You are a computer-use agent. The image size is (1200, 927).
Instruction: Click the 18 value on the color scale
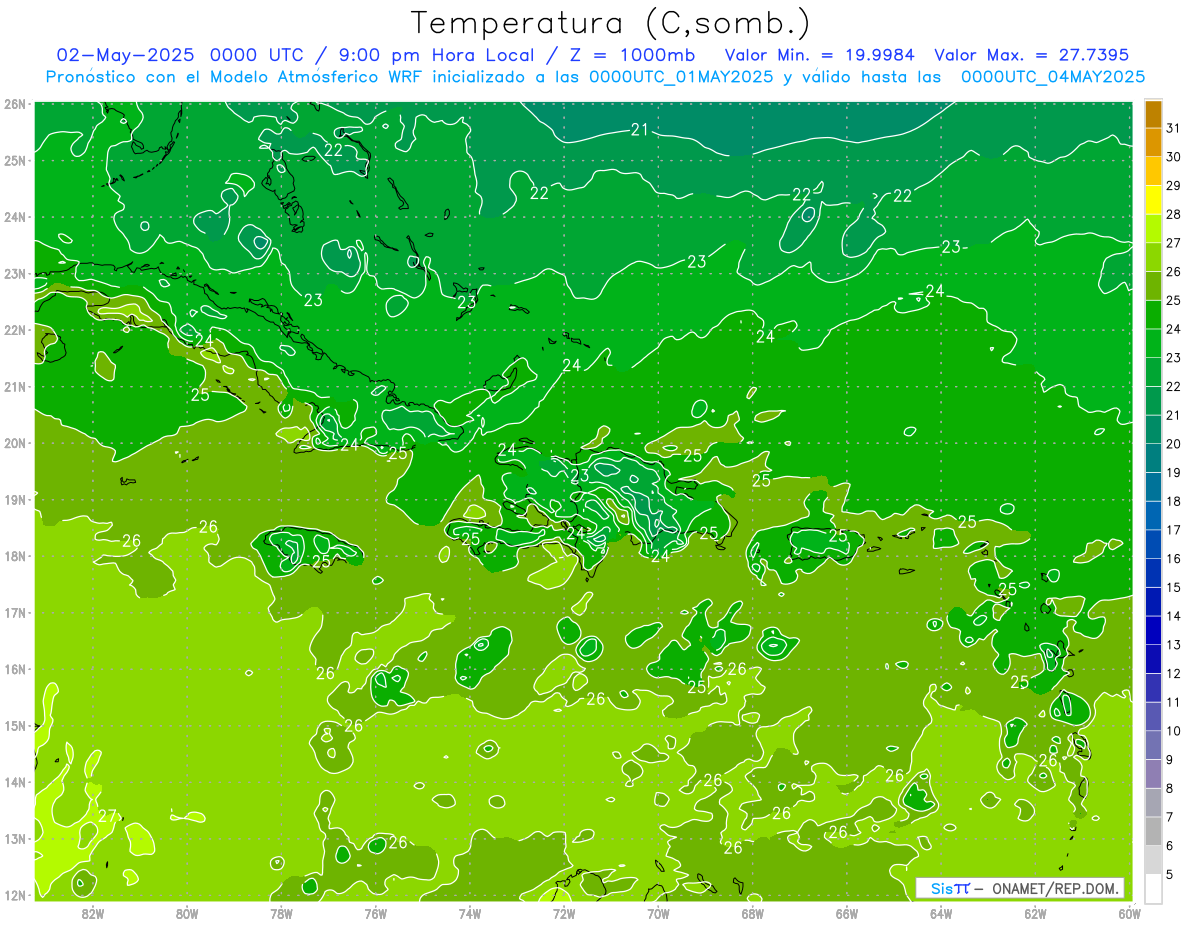1173,501
